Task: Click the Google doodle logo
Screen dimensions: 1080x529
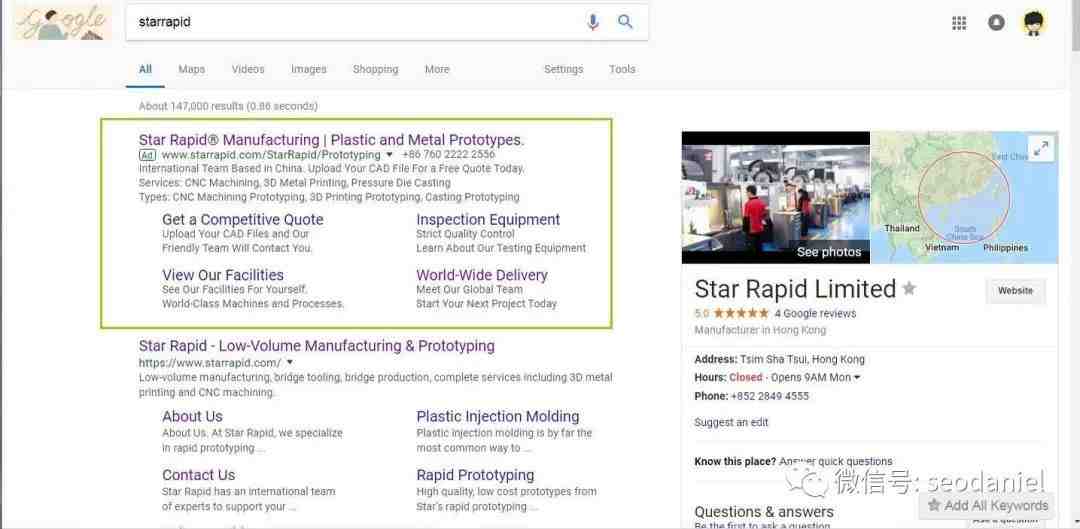Action: tap(62, 22)
